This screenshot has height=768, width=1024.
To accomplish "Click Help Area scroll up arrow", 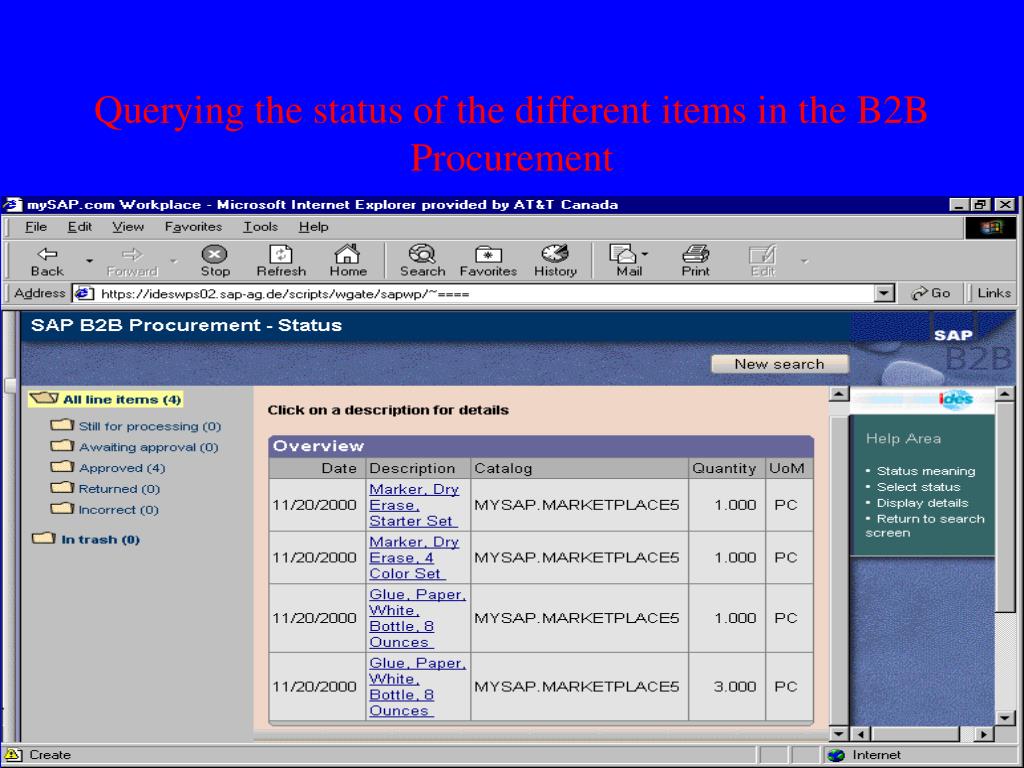I will pos(1005,394).
